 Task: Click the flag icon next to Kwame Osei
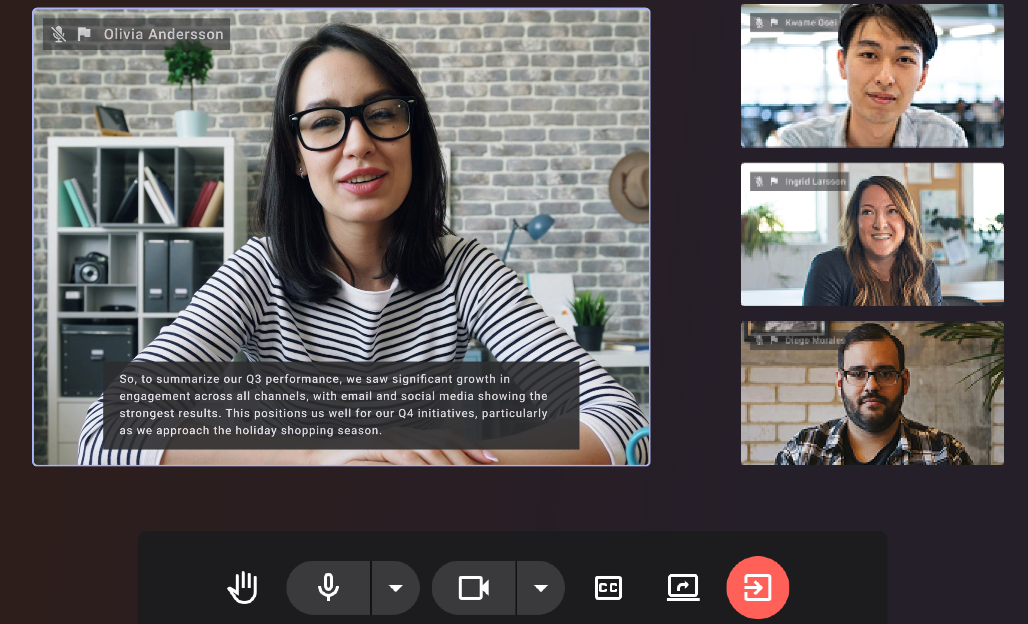tap(774, 23)
